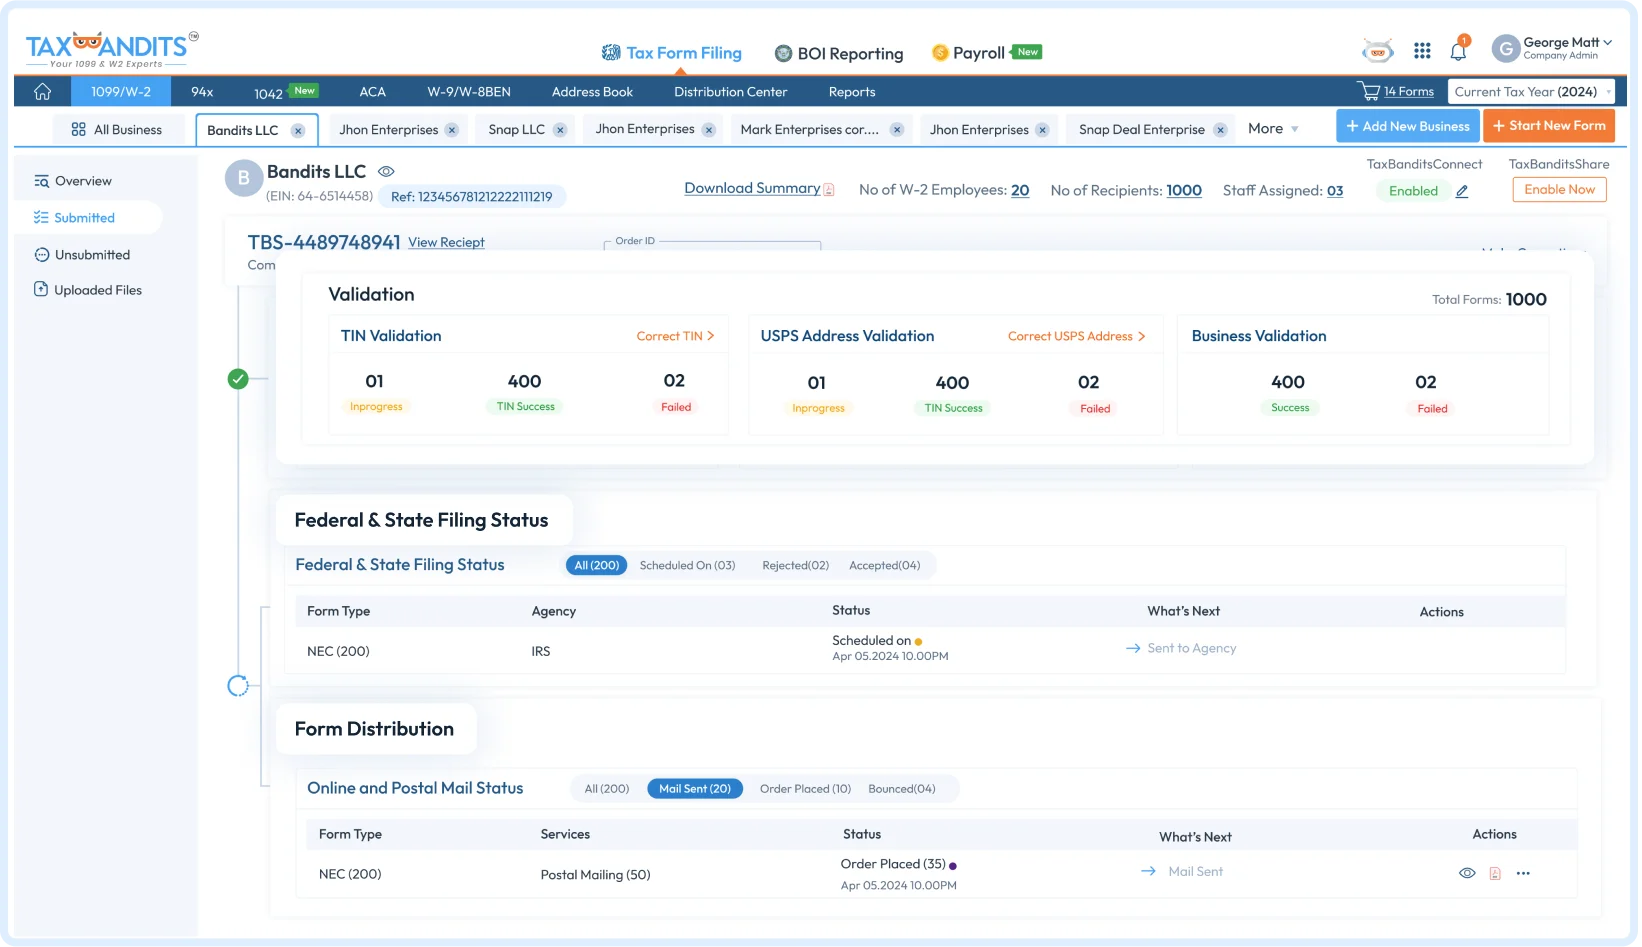Open the notifications bell

point(1460,50)
